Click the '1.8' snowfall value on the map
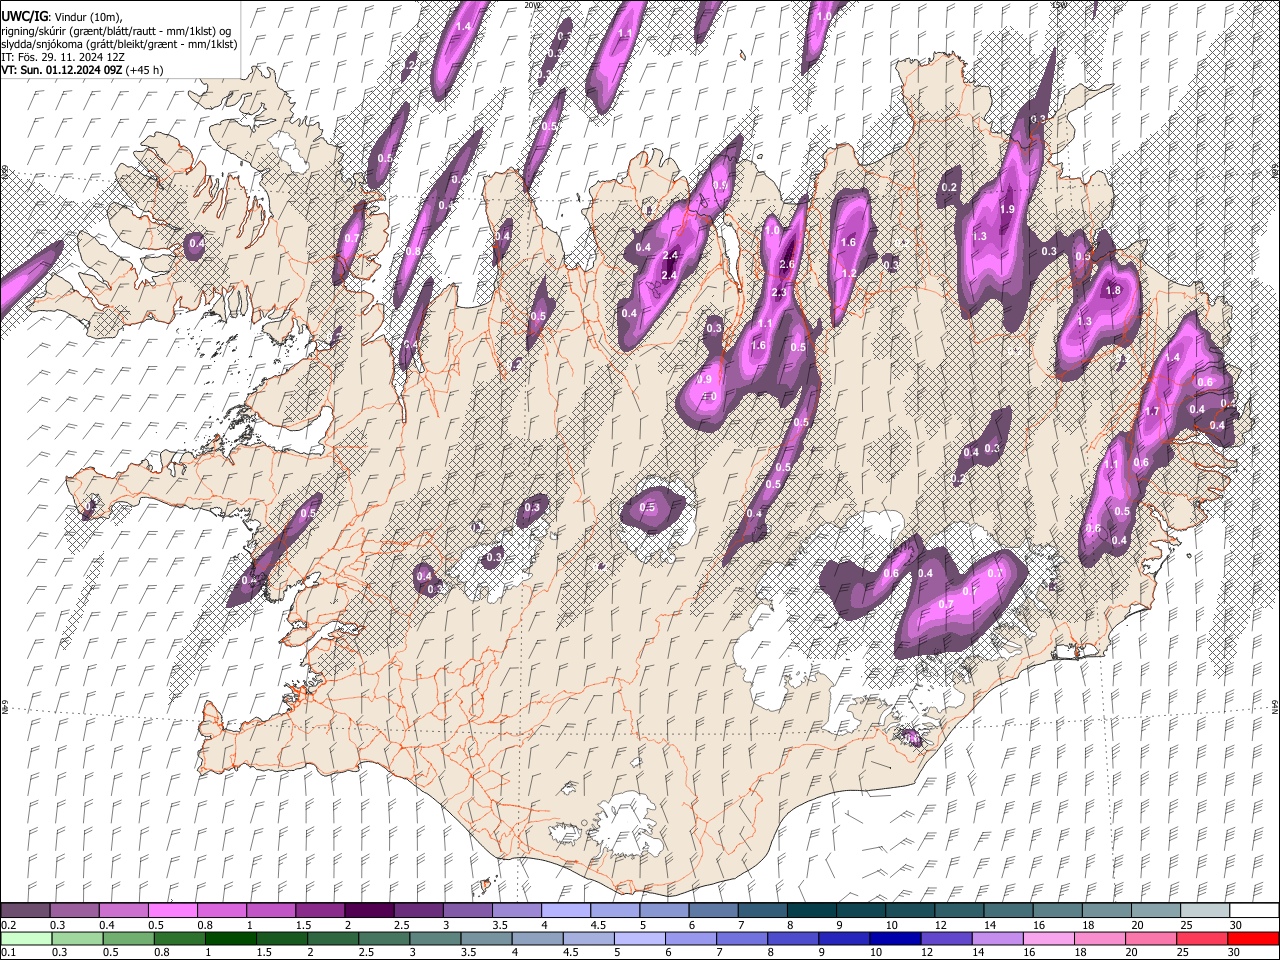1280x960 pixels. coord(1113,291)
